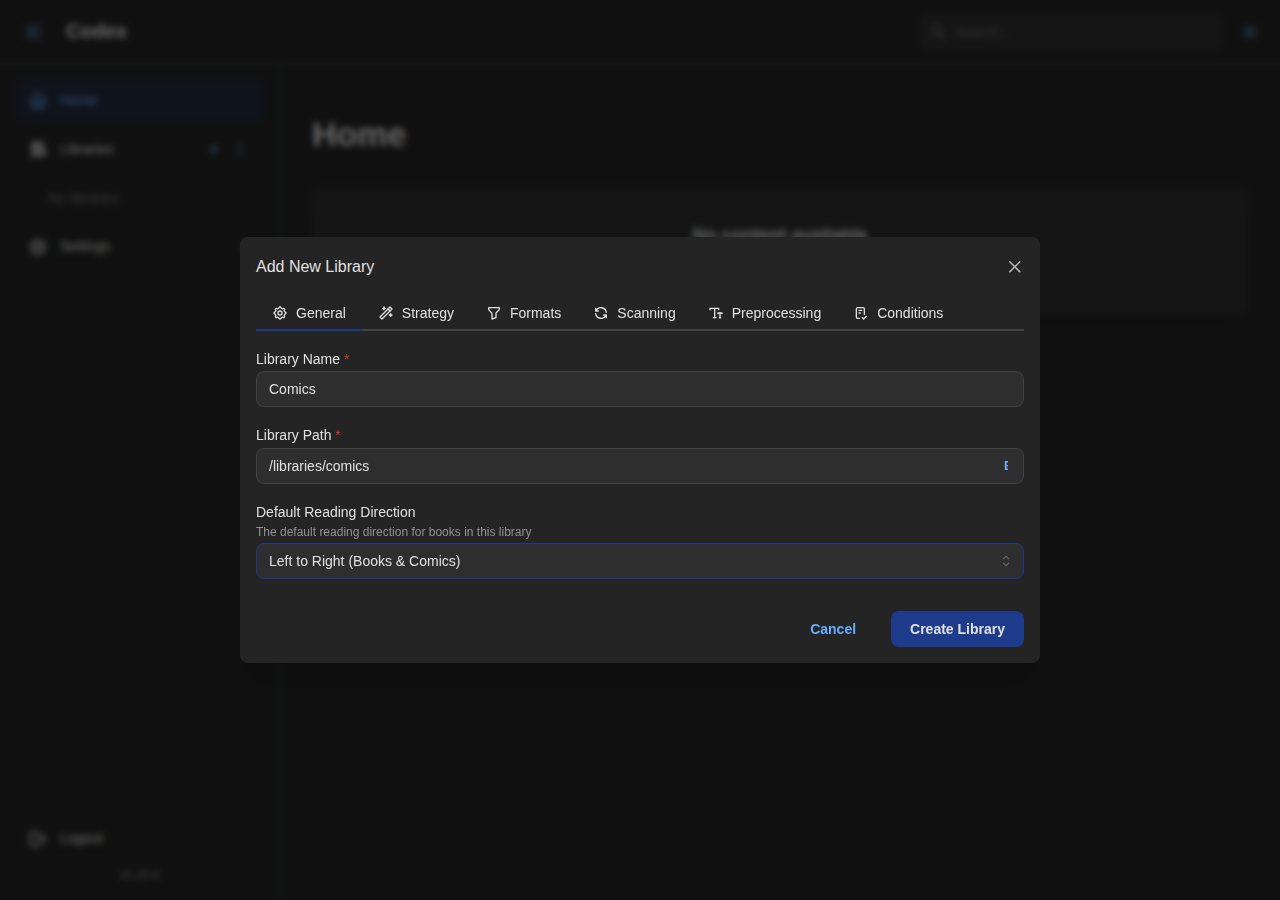This screenshot has width=1280, height=900.
Task: Click the refresh icon on the Scanning tab
Action: [x=599, y=313]
